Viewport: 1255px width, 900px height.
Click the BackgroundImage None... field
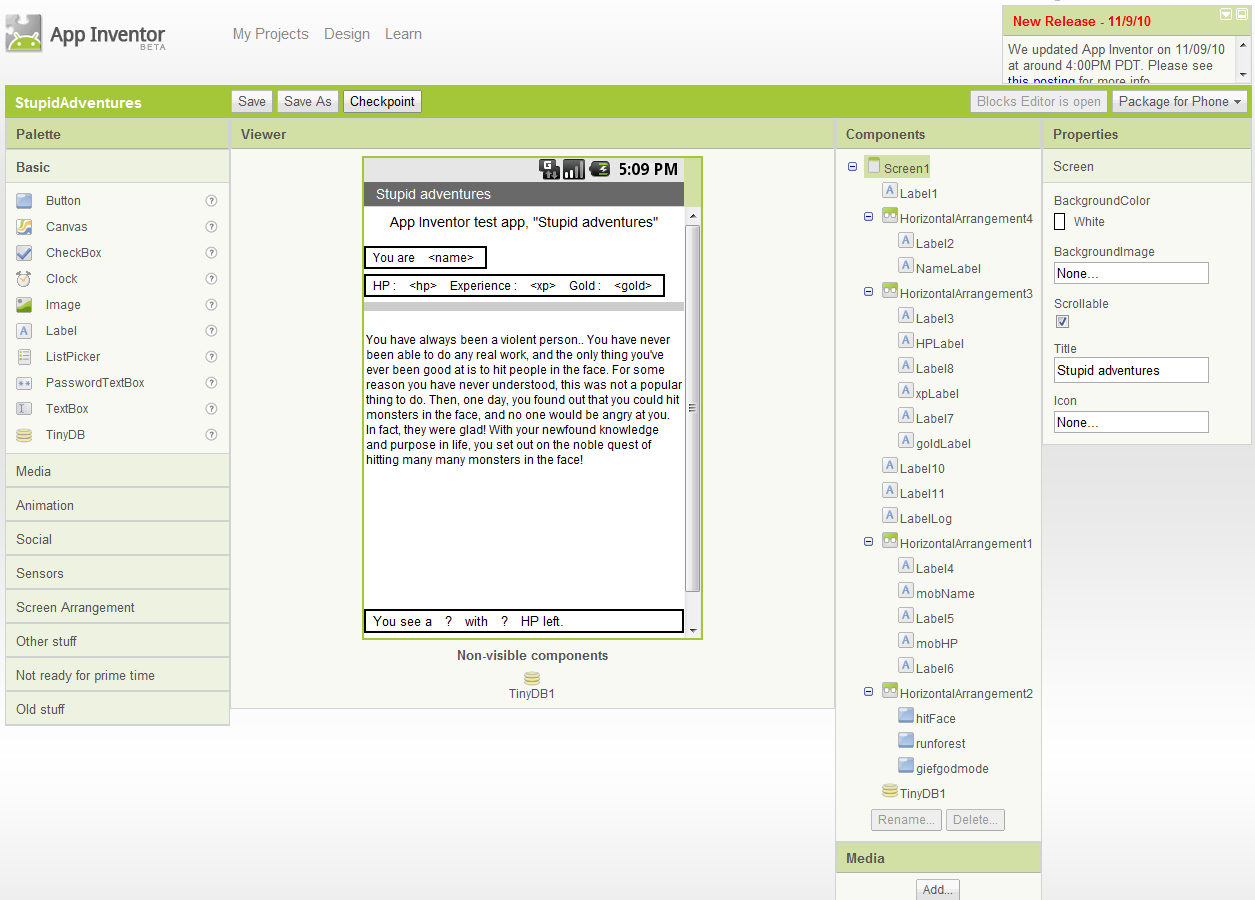pyautogui.click(x=1131, y=273)
